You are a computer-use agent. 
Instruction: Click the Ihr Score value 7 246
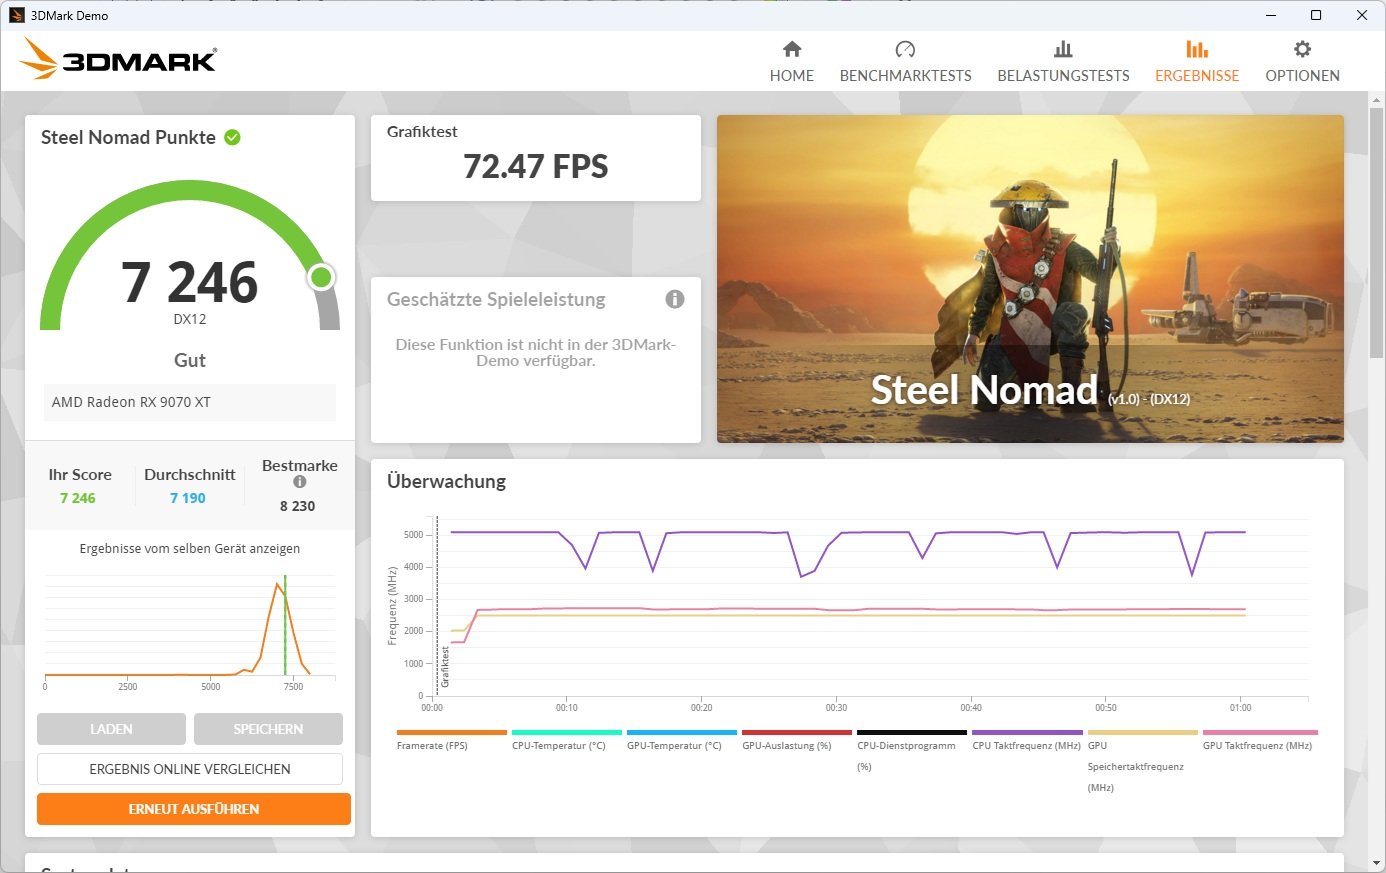click(x=78, y=498)
